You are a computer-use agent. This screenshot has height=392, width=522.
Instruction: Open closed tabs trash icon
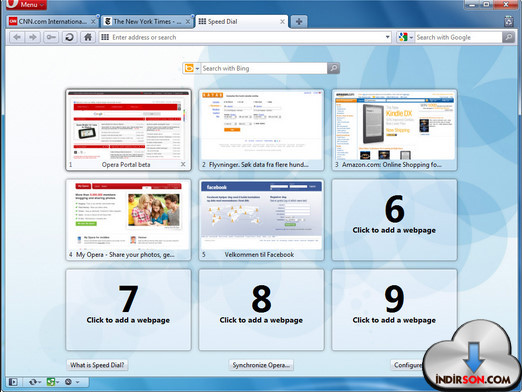tap(508, 21)
